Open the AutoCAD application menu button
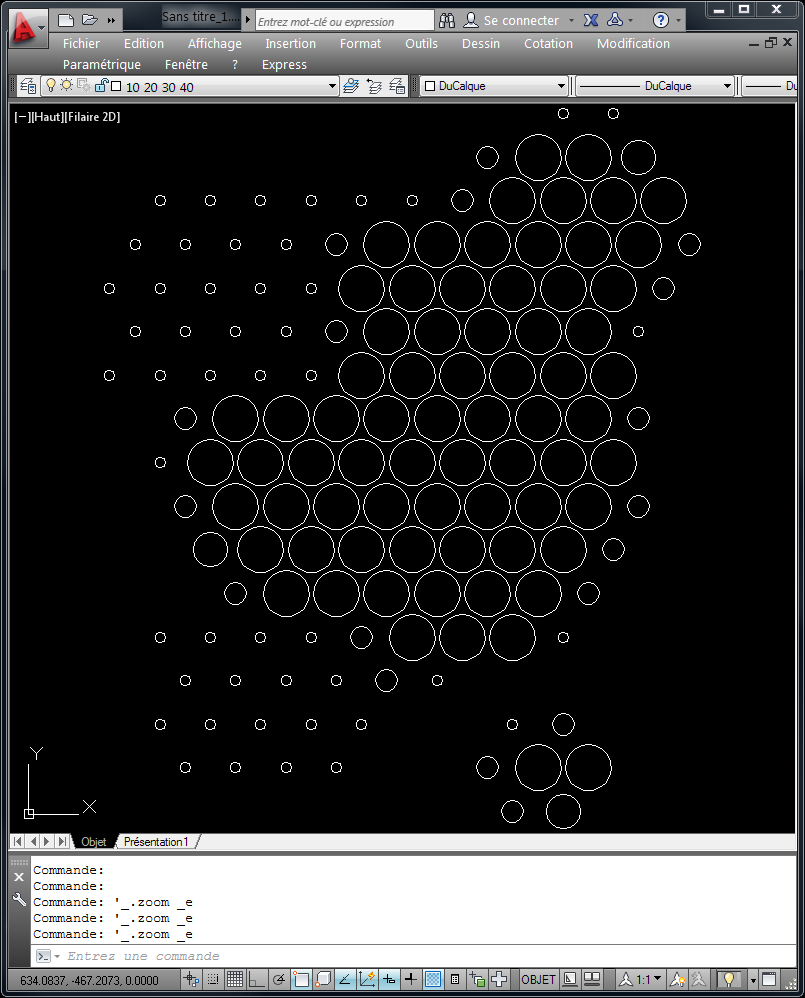Viewport: 805px width, 998px height. point(27,28)
